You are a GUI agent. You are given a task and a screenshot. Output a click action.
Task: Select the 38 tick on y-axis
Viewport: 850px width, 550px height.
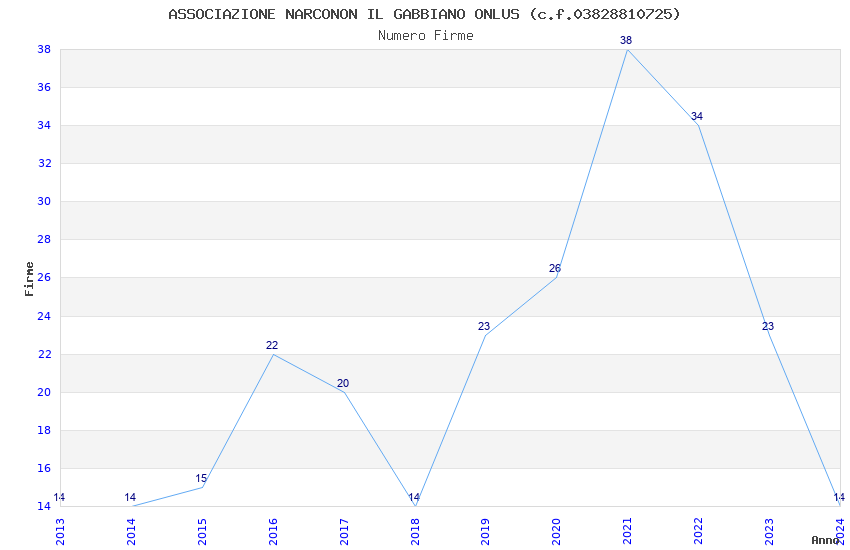[44, 49]
